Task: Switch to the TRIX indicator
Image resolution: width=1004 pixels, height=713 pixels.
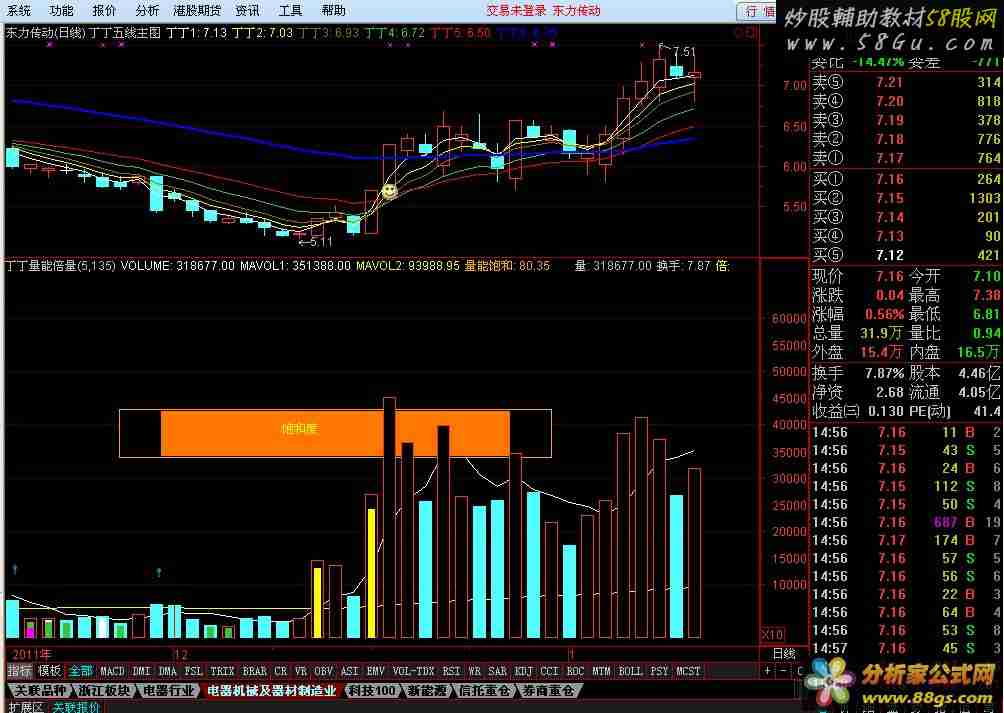Action: (x=222, y=671)
